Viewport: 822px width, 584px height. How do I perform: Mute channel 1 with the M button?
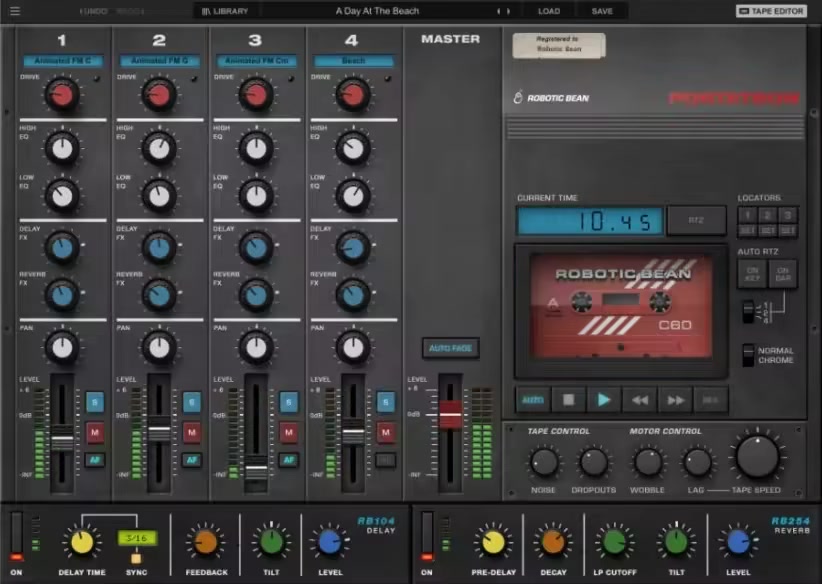[x=95, y=432]
